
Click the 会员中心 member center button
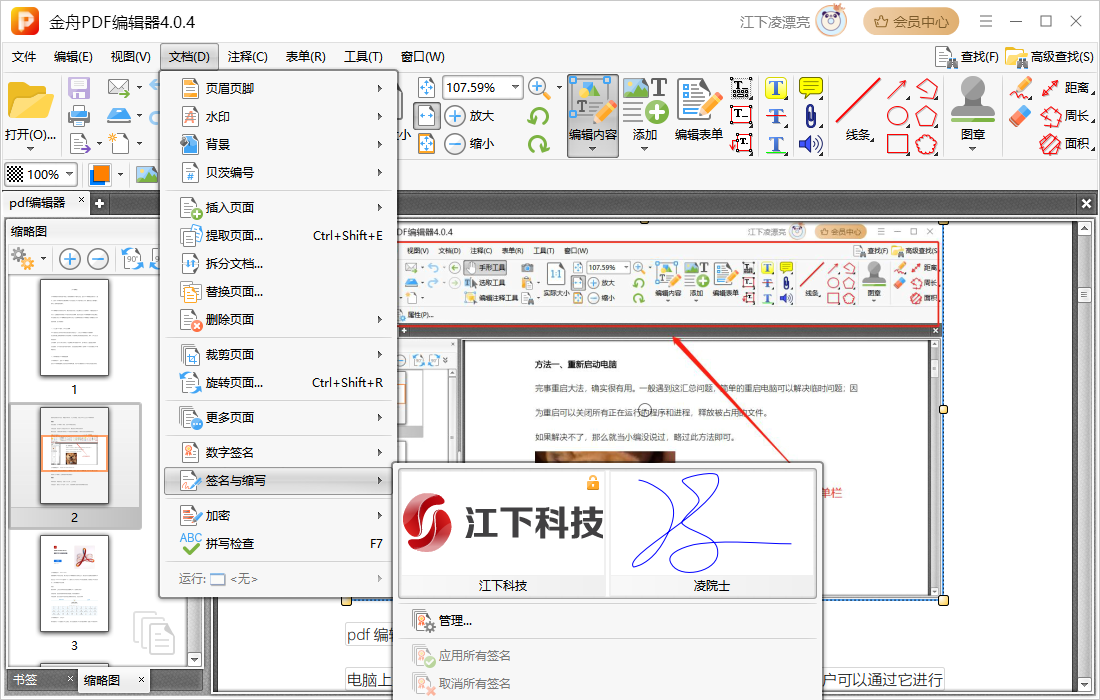tap(911, 22)
